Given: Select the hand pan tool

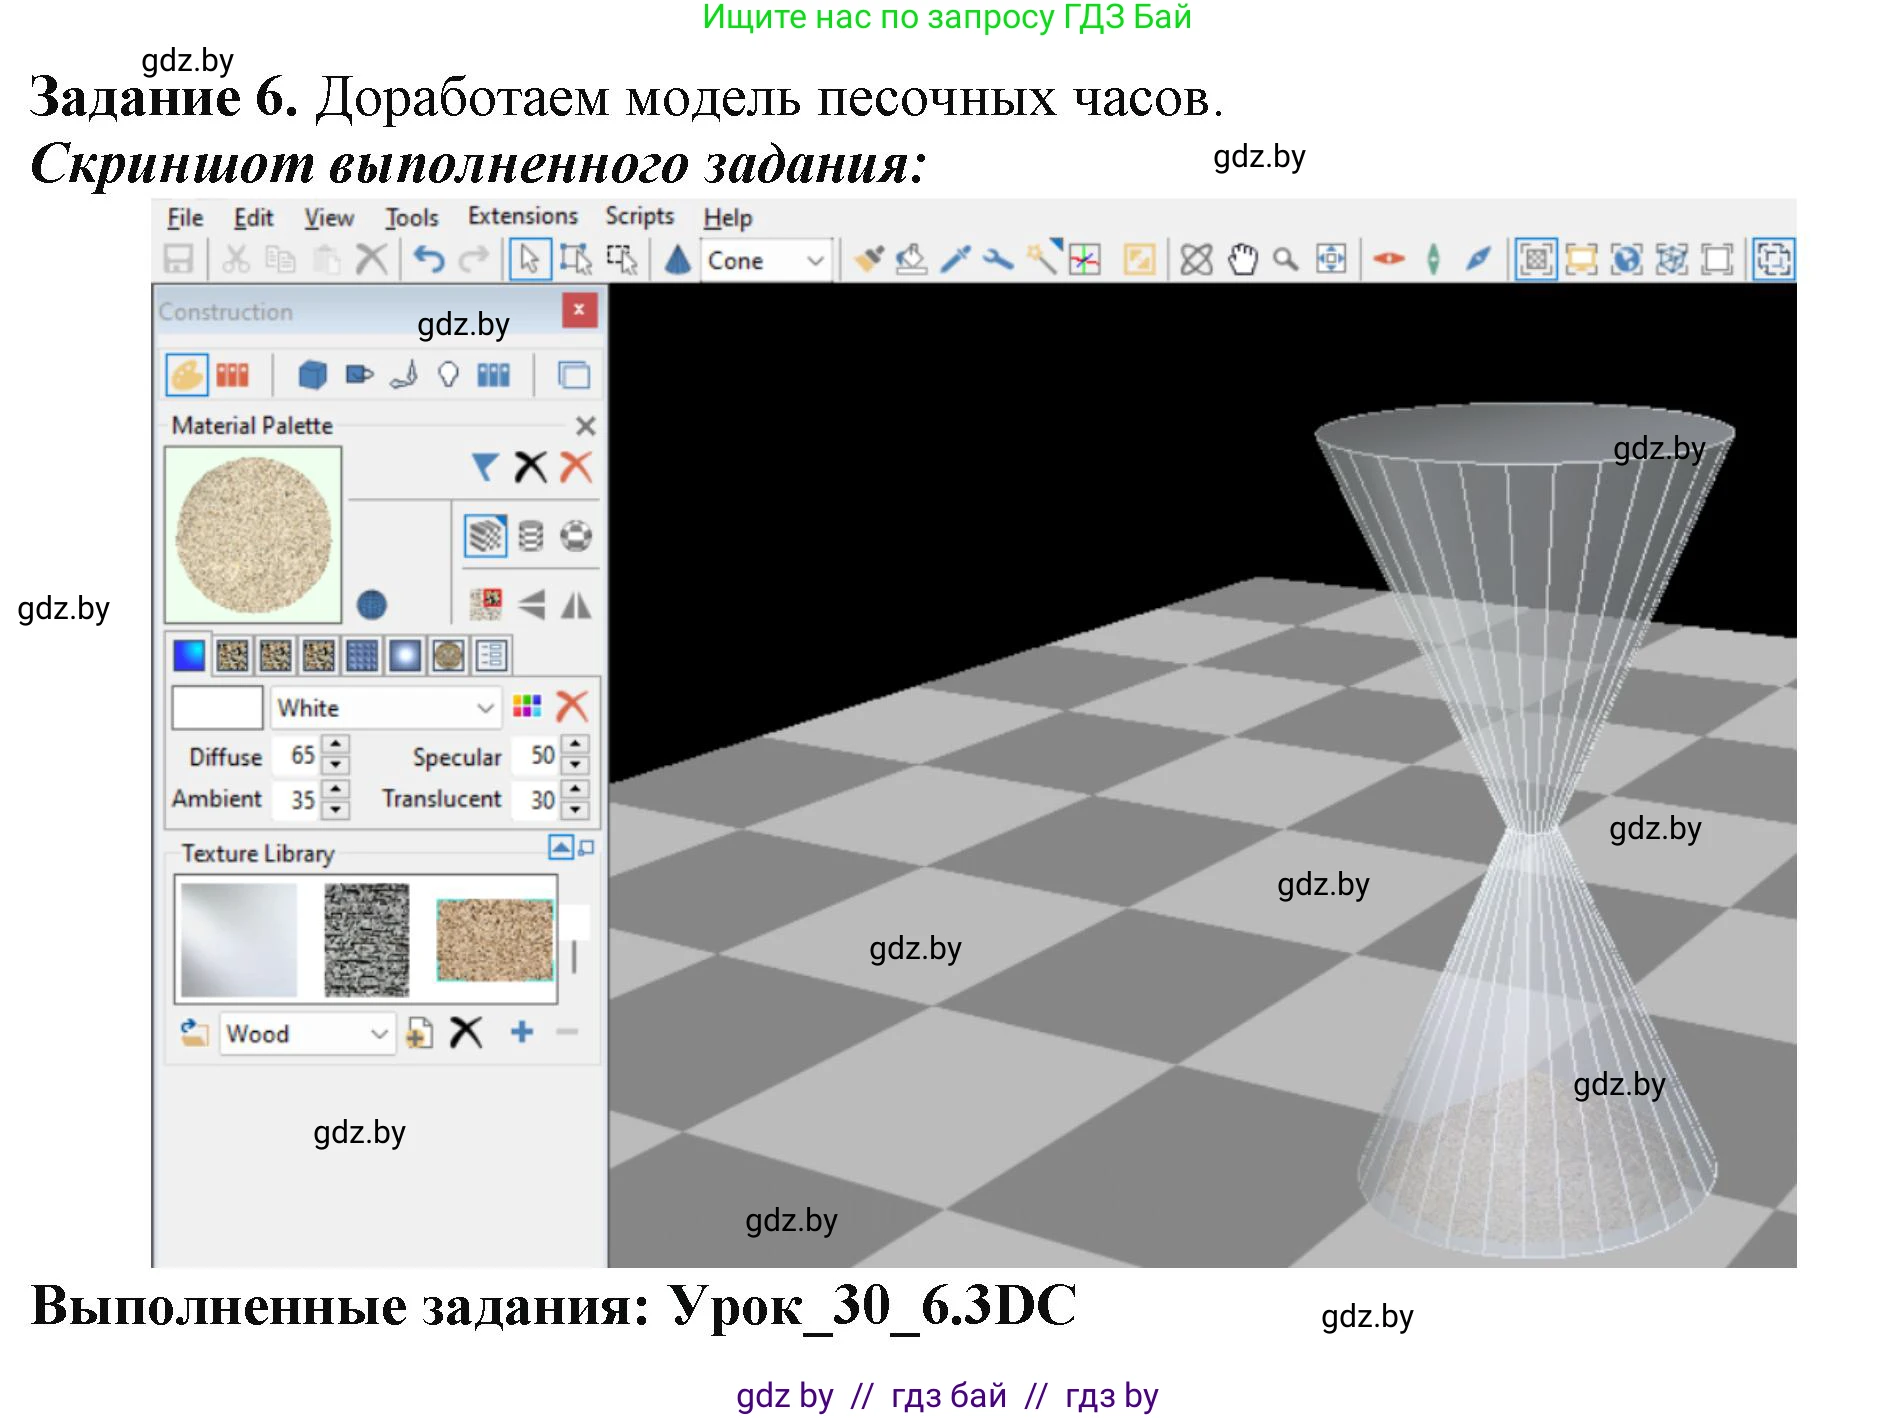Looking at the screenshot, I should pyautogui.click(x=1242, y=260).
